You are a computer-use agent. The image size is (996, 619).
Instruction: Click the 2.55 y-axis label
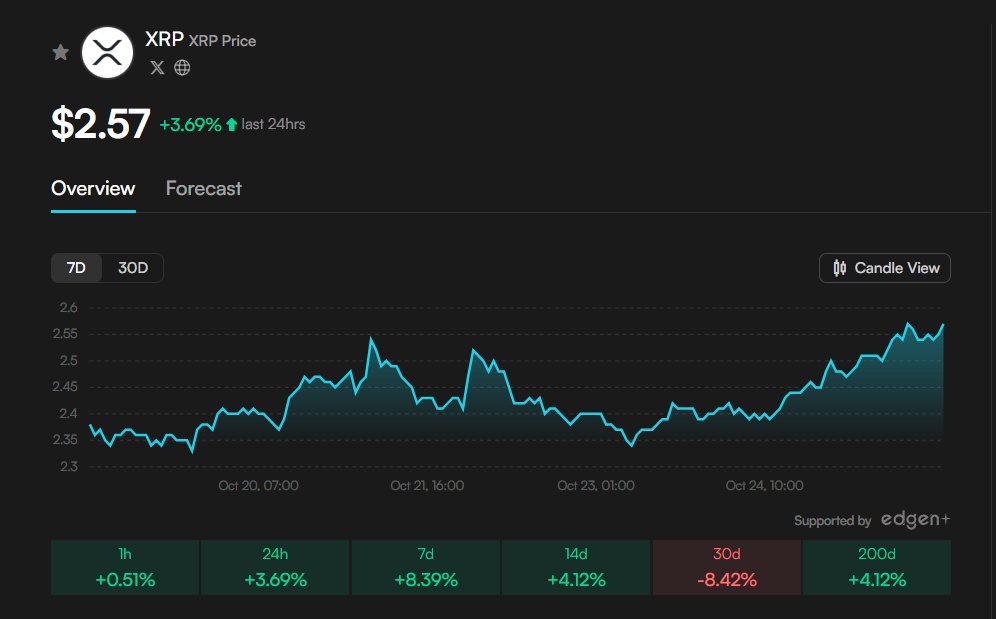click(x=65, y=334)
